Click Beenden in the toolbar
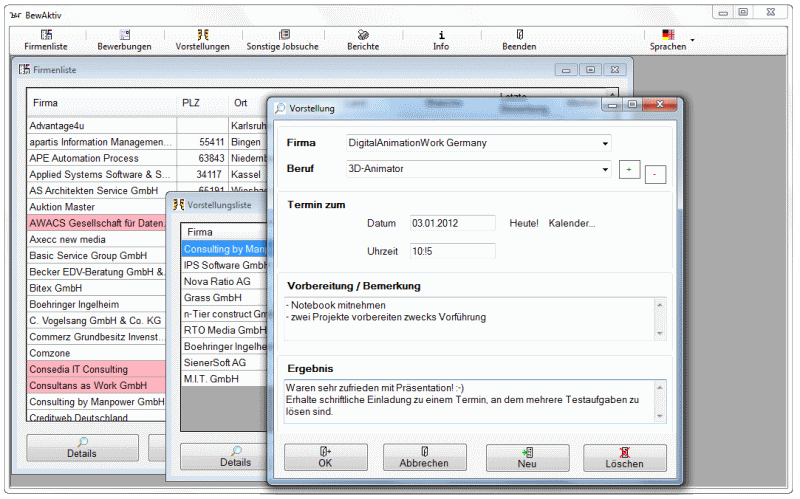The image size is (800, 499). pos(519,40)
